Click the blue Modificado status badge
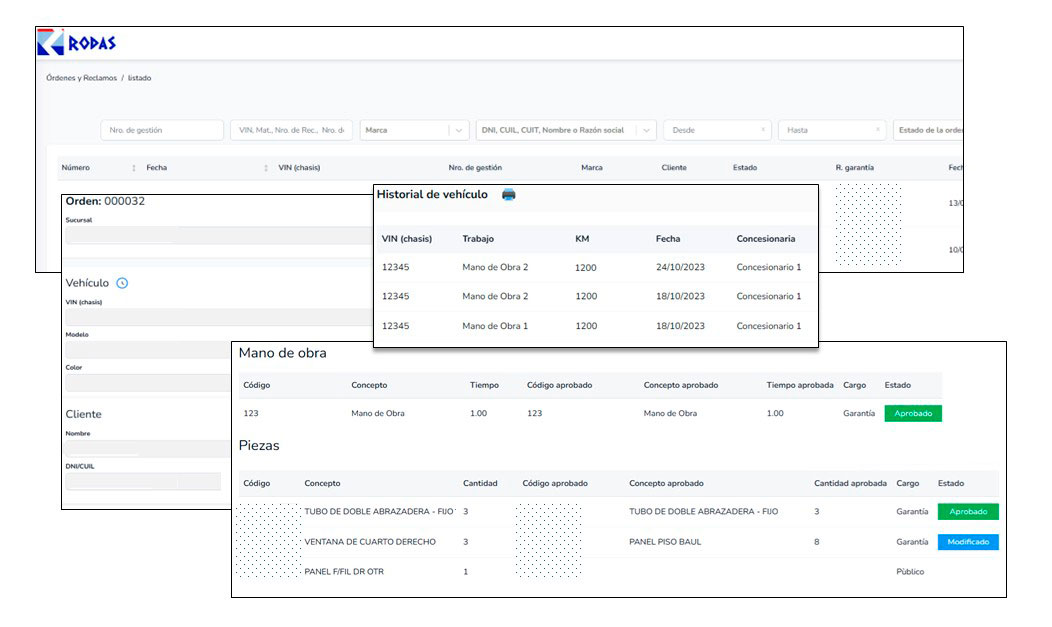The image size is (1052, 627). [x=967, y=542]
